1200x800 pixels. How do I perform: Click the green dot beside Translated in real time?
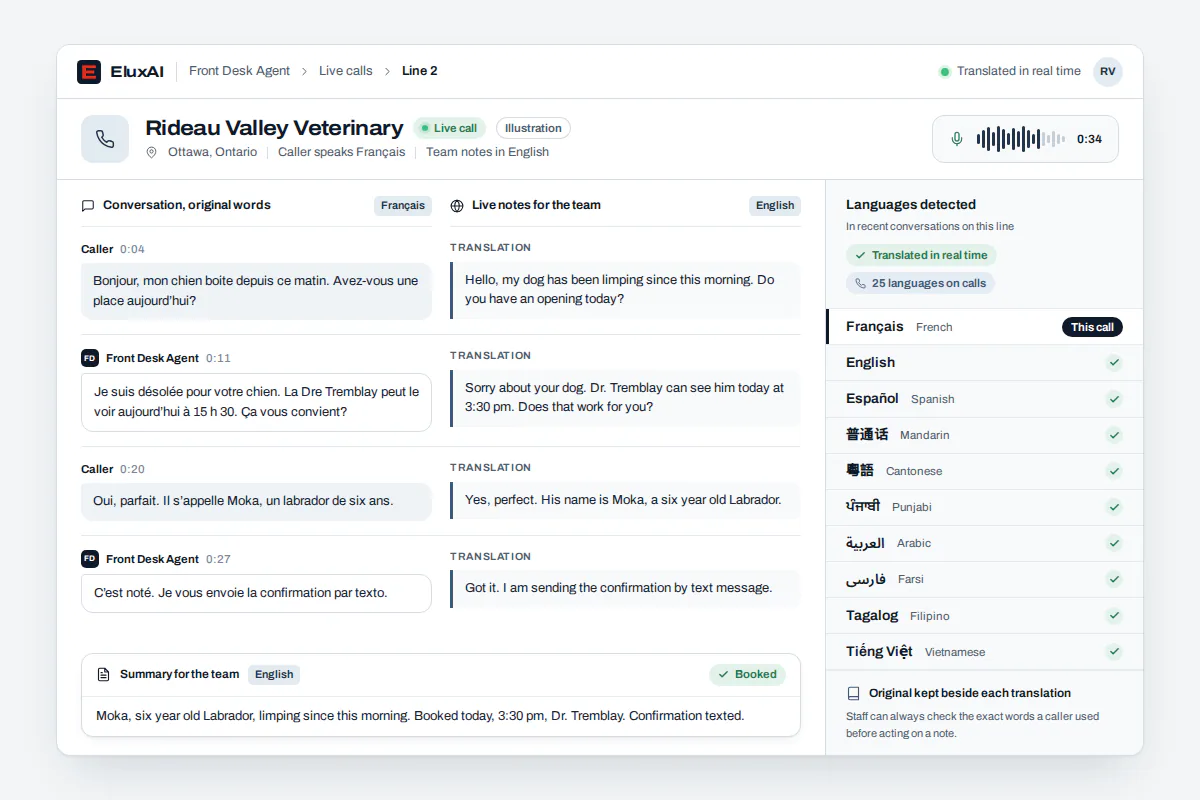[x=944, y=71]
